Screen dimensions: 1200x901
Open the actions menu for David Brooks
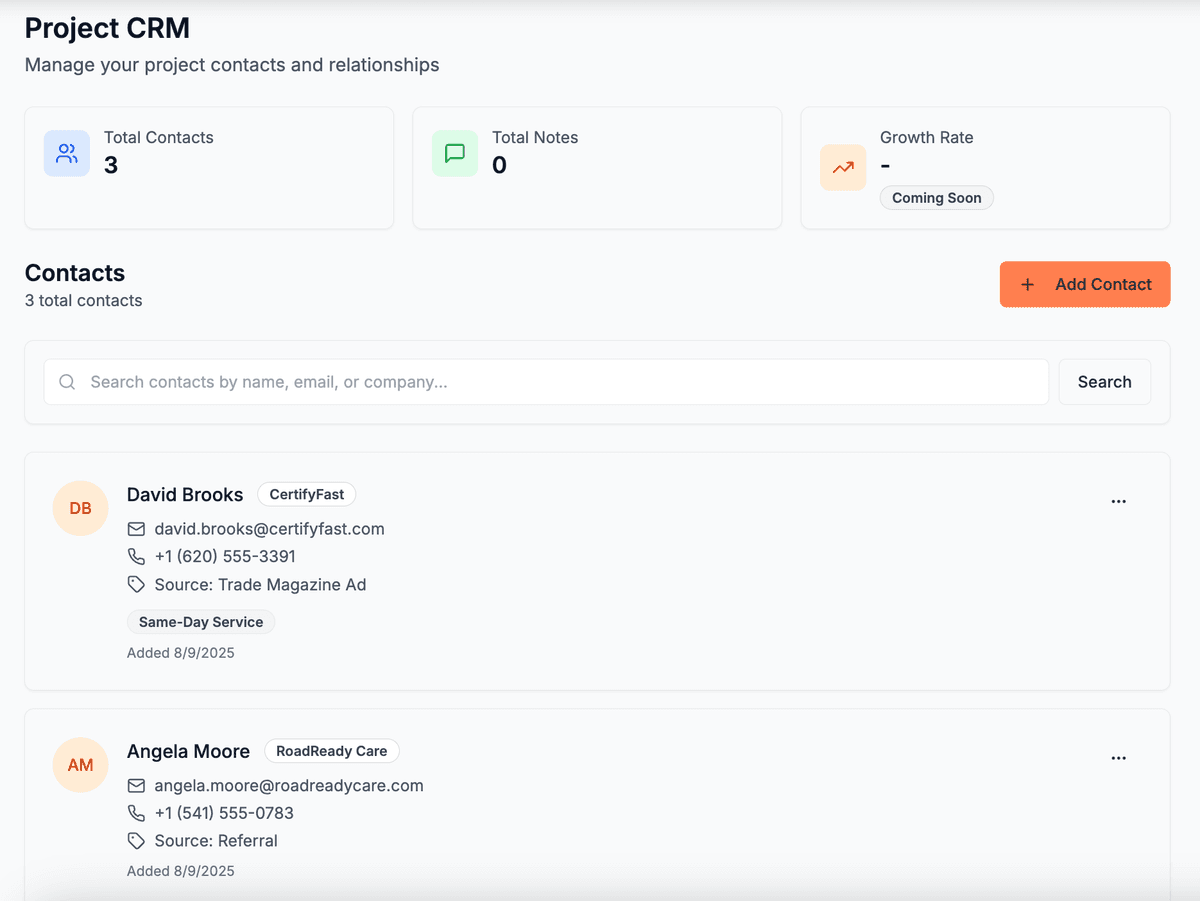click(x=1118, y=501)
